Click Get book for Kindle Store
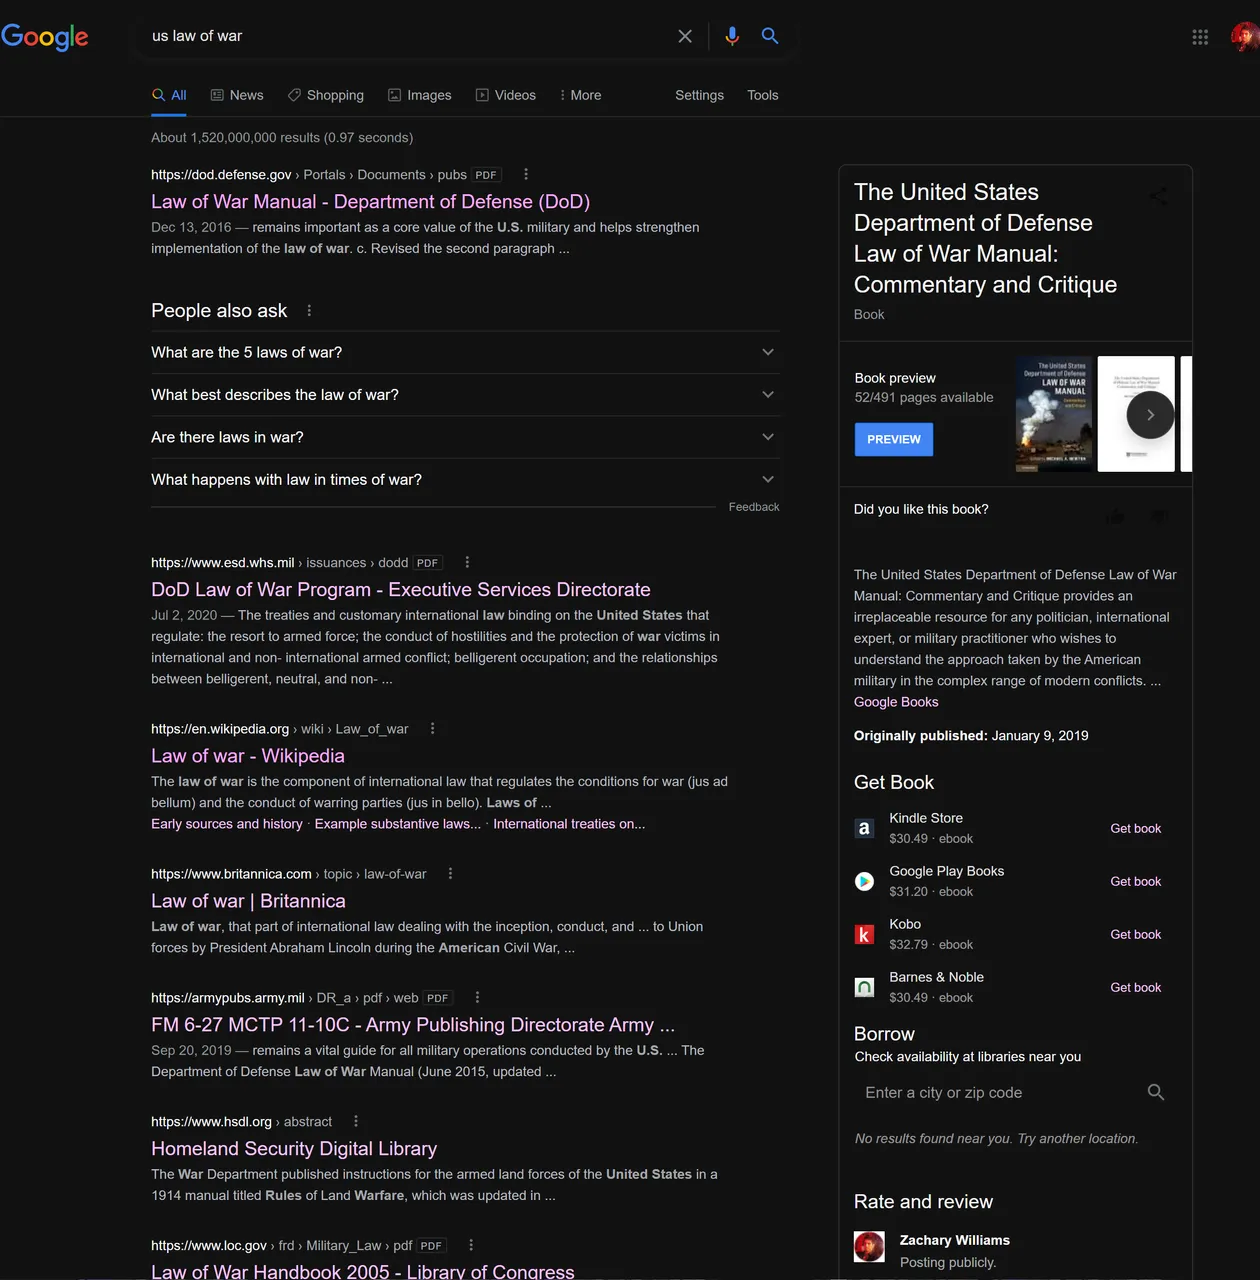Screen dimensions: 1260x1280 [1136, 828]
